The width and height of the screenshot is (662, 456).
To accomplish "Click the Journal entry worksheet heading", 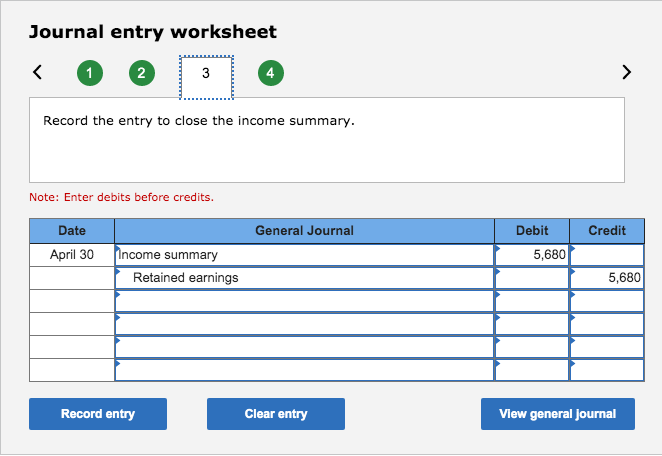I will pos(153,32).
